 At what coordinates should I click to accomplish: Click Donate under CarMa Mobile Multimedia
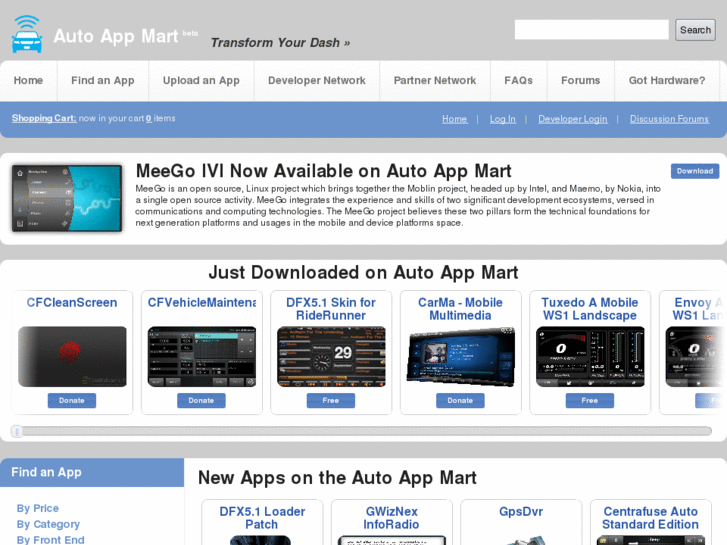click(460, 400)
